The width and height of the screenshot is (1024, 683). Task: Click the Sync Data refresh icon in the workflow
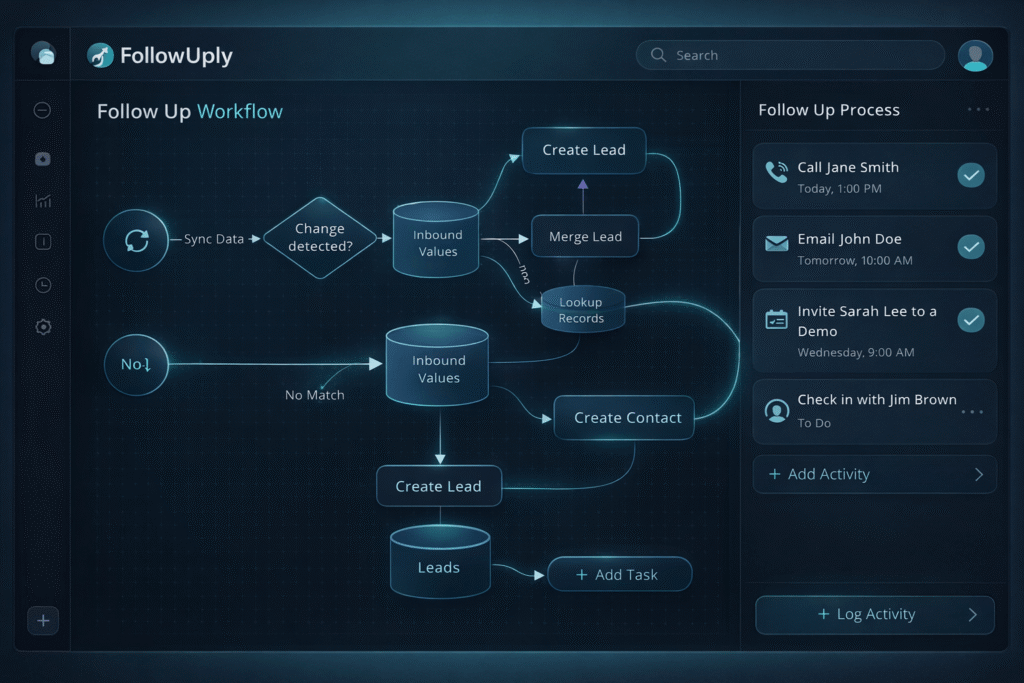[x=136, y=240]
